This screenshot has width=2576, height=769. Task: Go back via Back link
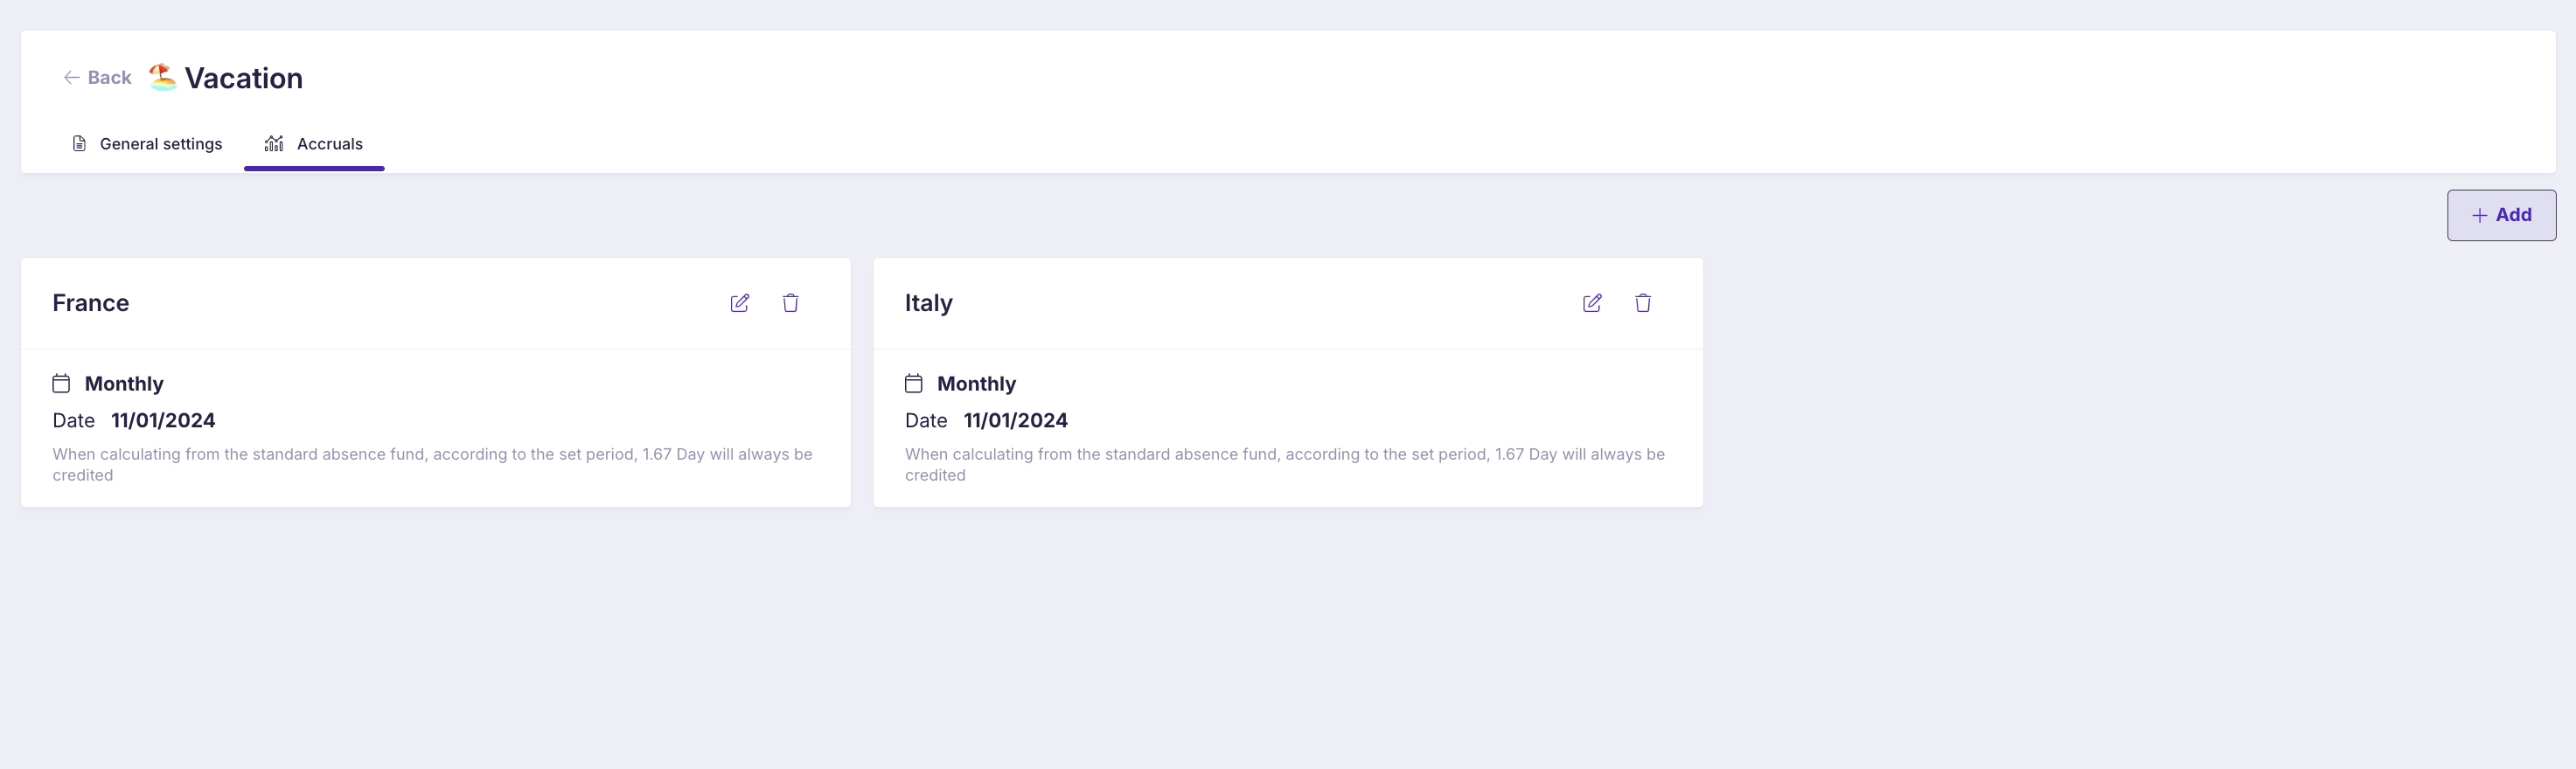coord(97,78)
